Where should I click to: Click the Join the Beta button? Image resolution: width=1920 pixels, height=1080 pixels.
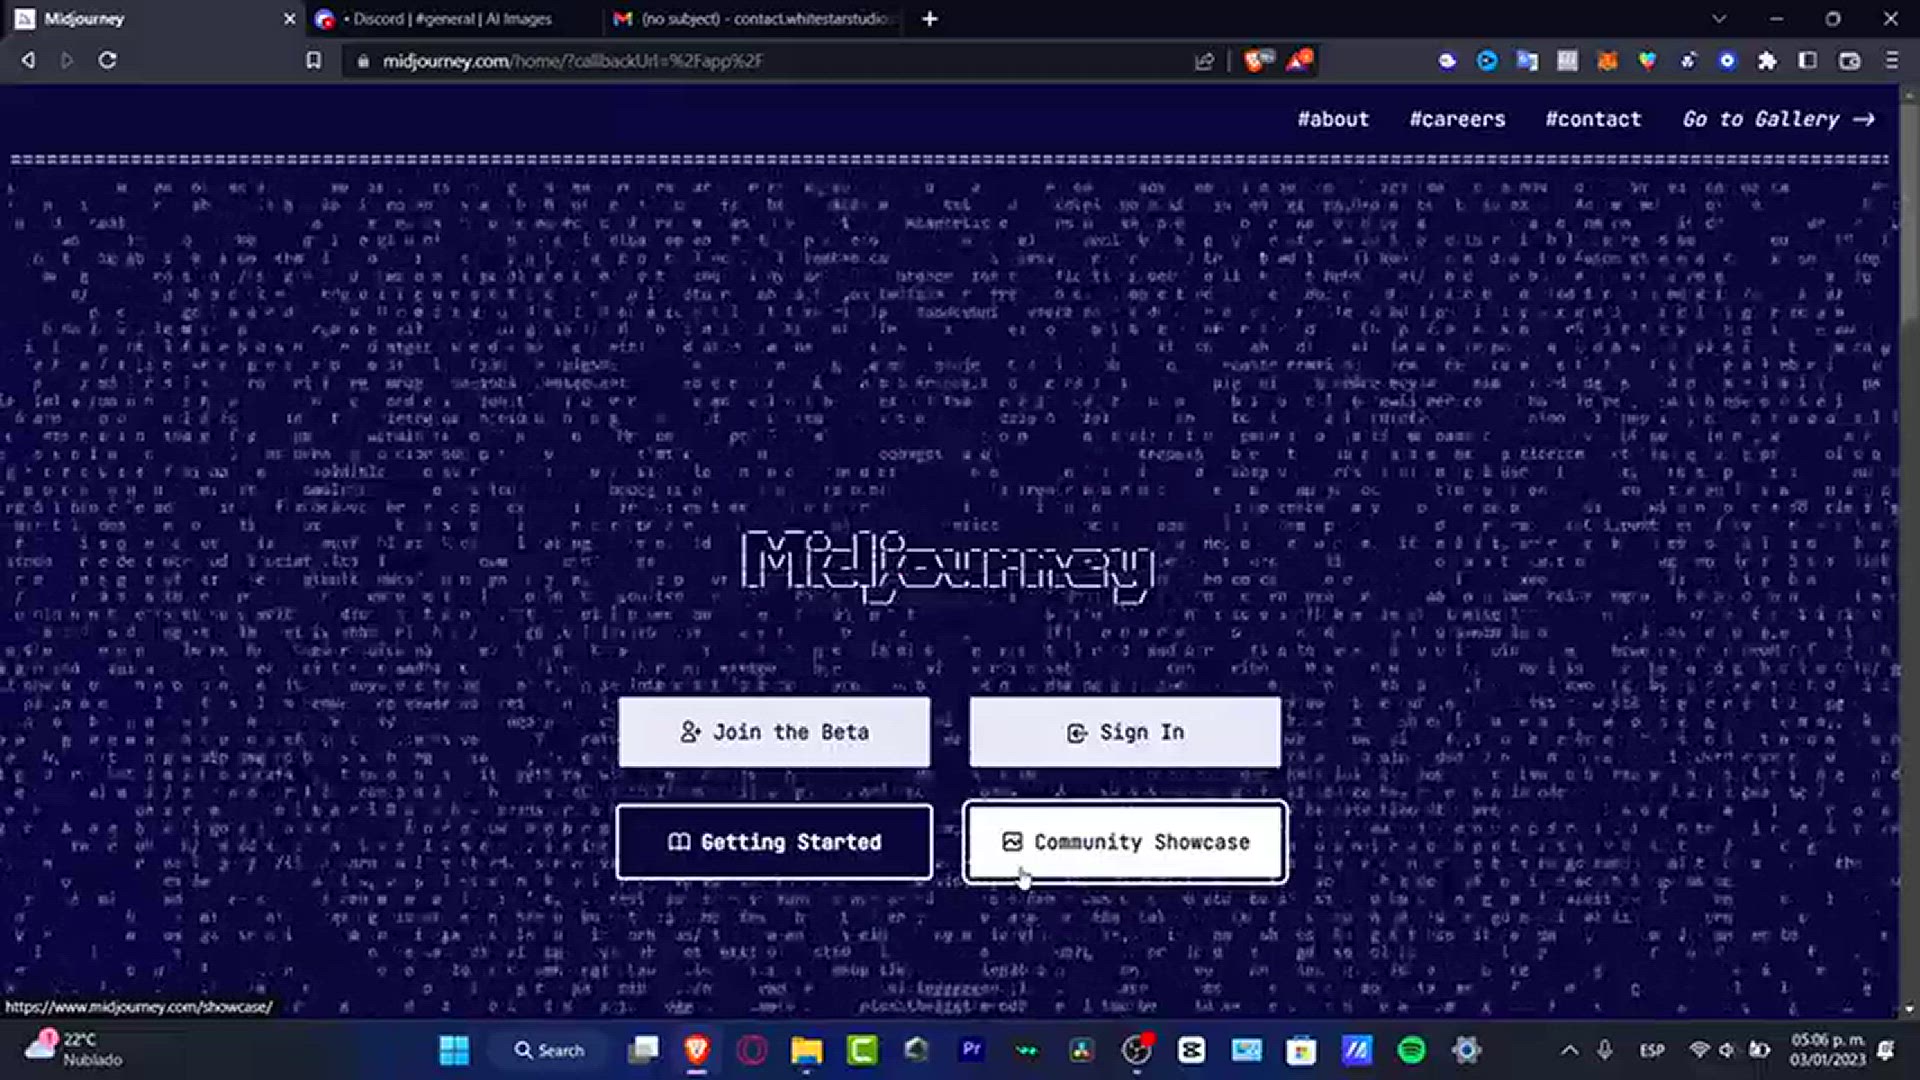774,732
